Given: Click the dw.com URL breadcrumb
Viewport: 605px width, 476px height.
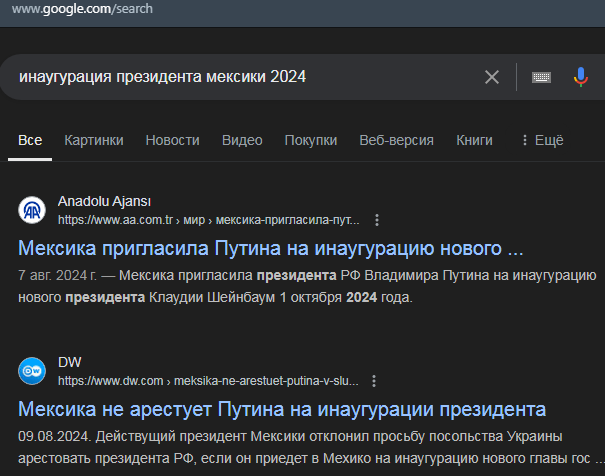Looking at the screenshot, I should [x=208, y=381].
